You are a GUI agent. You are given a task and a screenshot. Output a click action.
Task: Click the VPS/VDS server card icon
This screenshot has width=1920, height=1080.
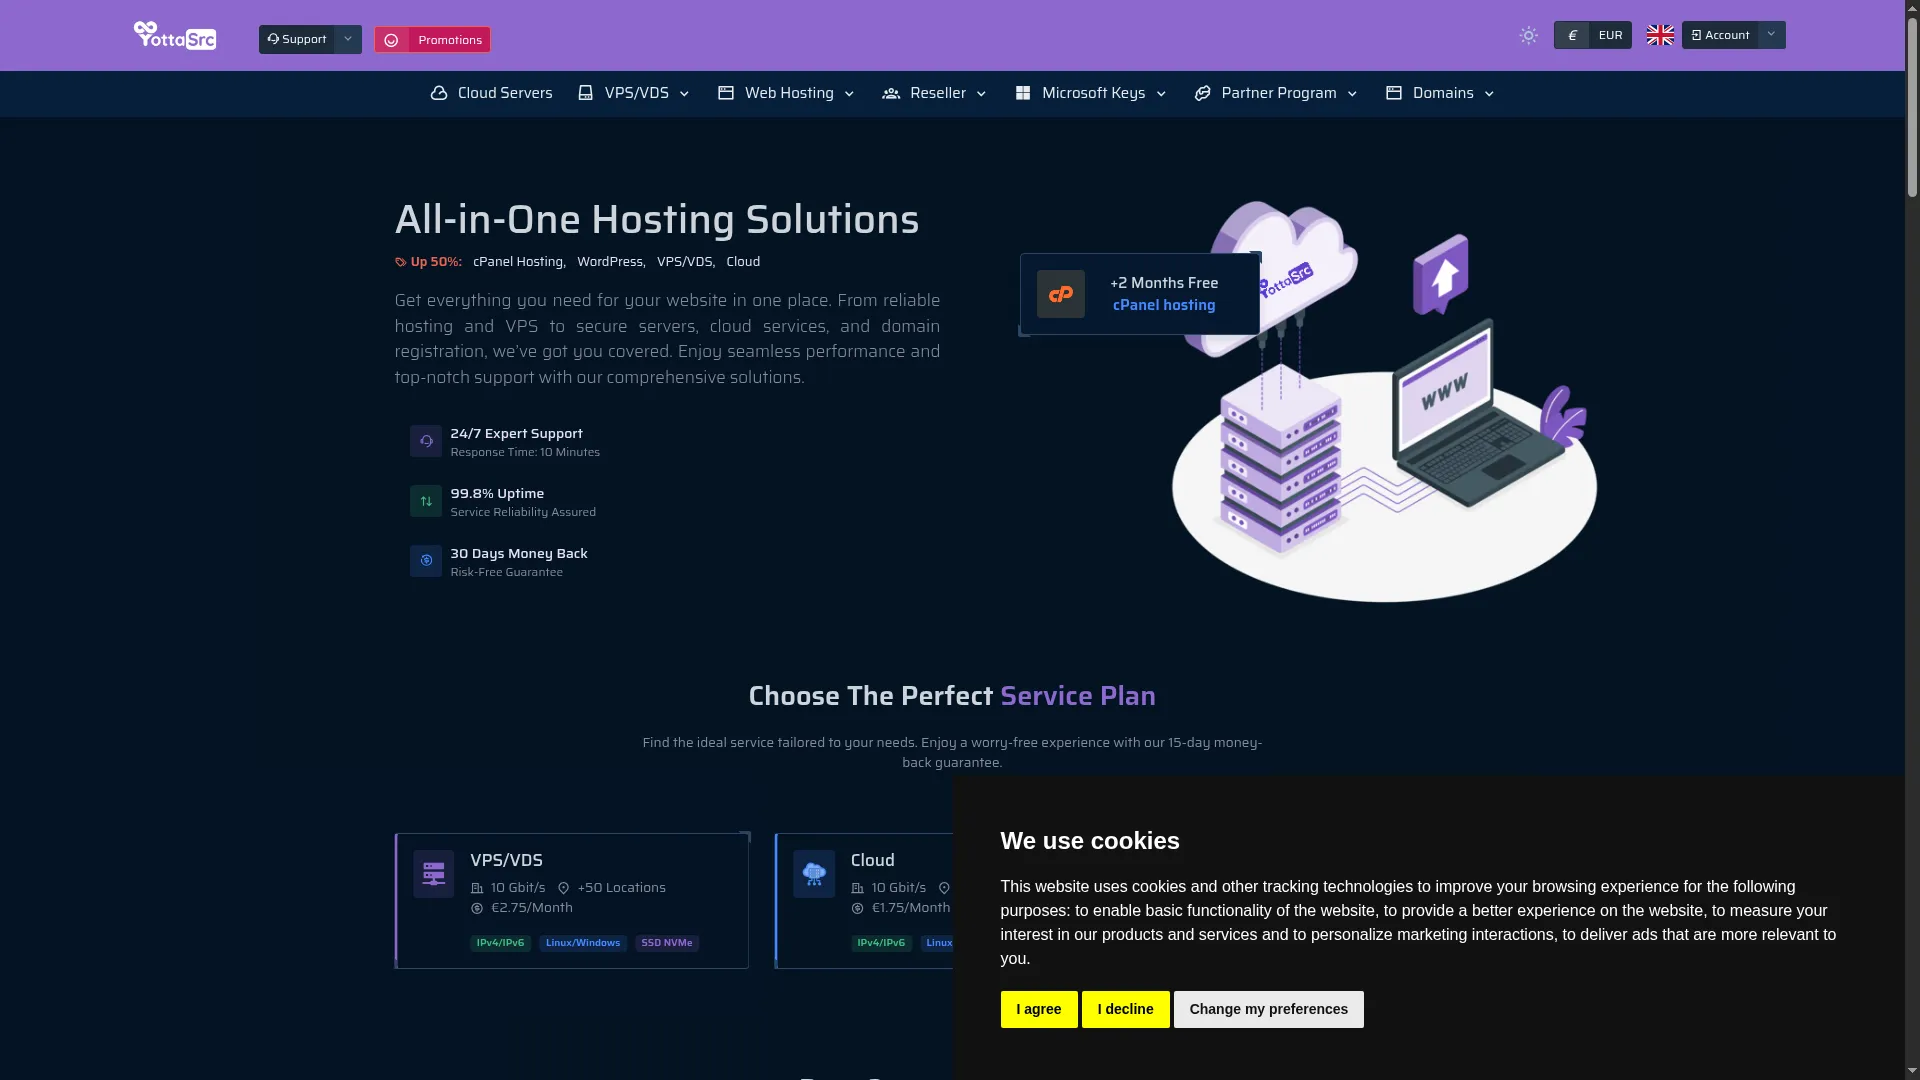(x=434, y=874)
